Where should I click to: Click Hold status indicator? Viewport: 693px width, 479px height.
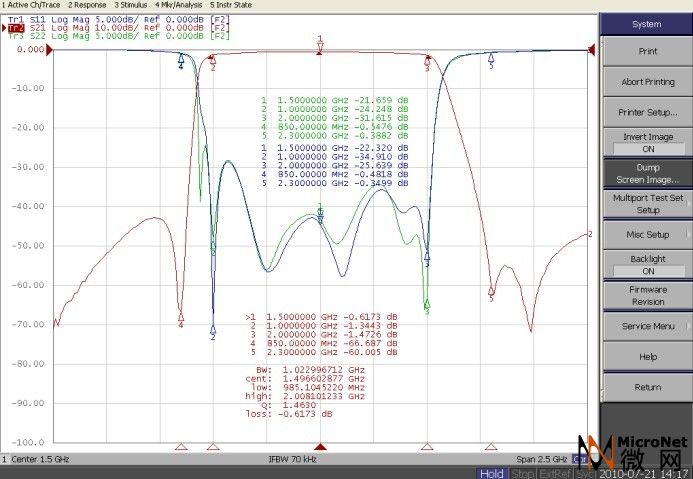491,474
